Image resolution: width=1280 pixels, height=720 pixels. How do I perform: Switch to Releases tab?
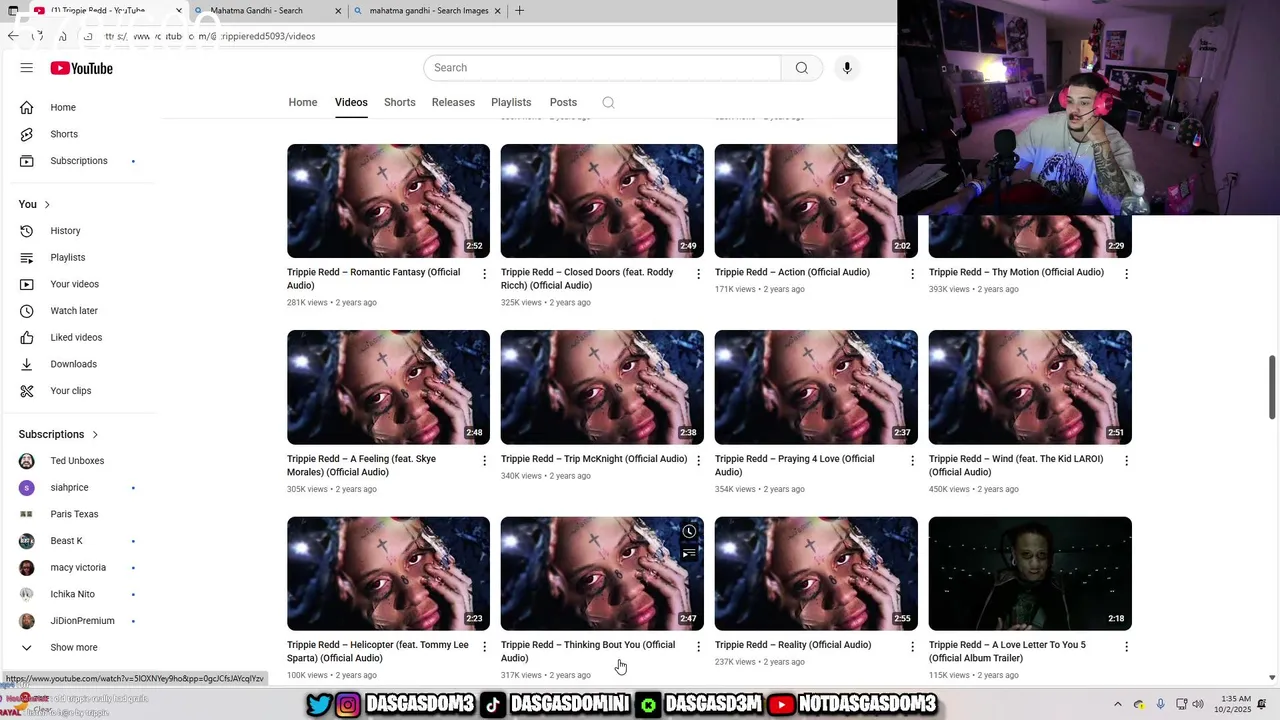coord(453,102)
